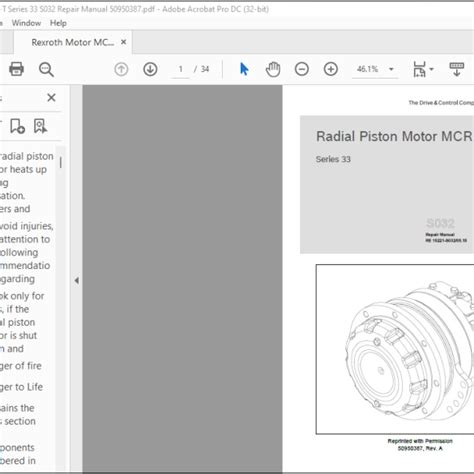Open the fit page options dropdown arrow

click(432, 69)
